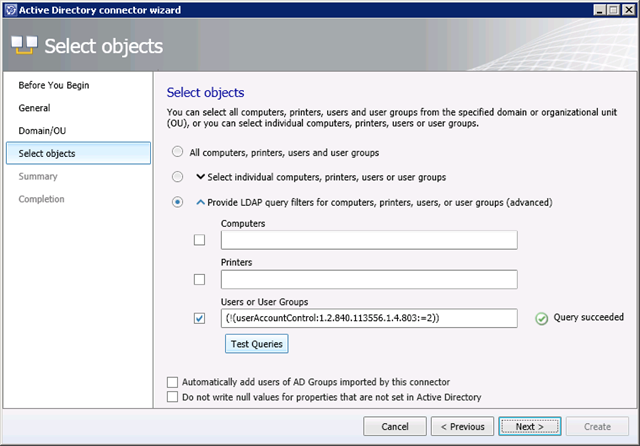Select the Provide LDAP query filters radio button
Image resolution: width=640 pixels, height=446 pixels.
pos(178,202)
